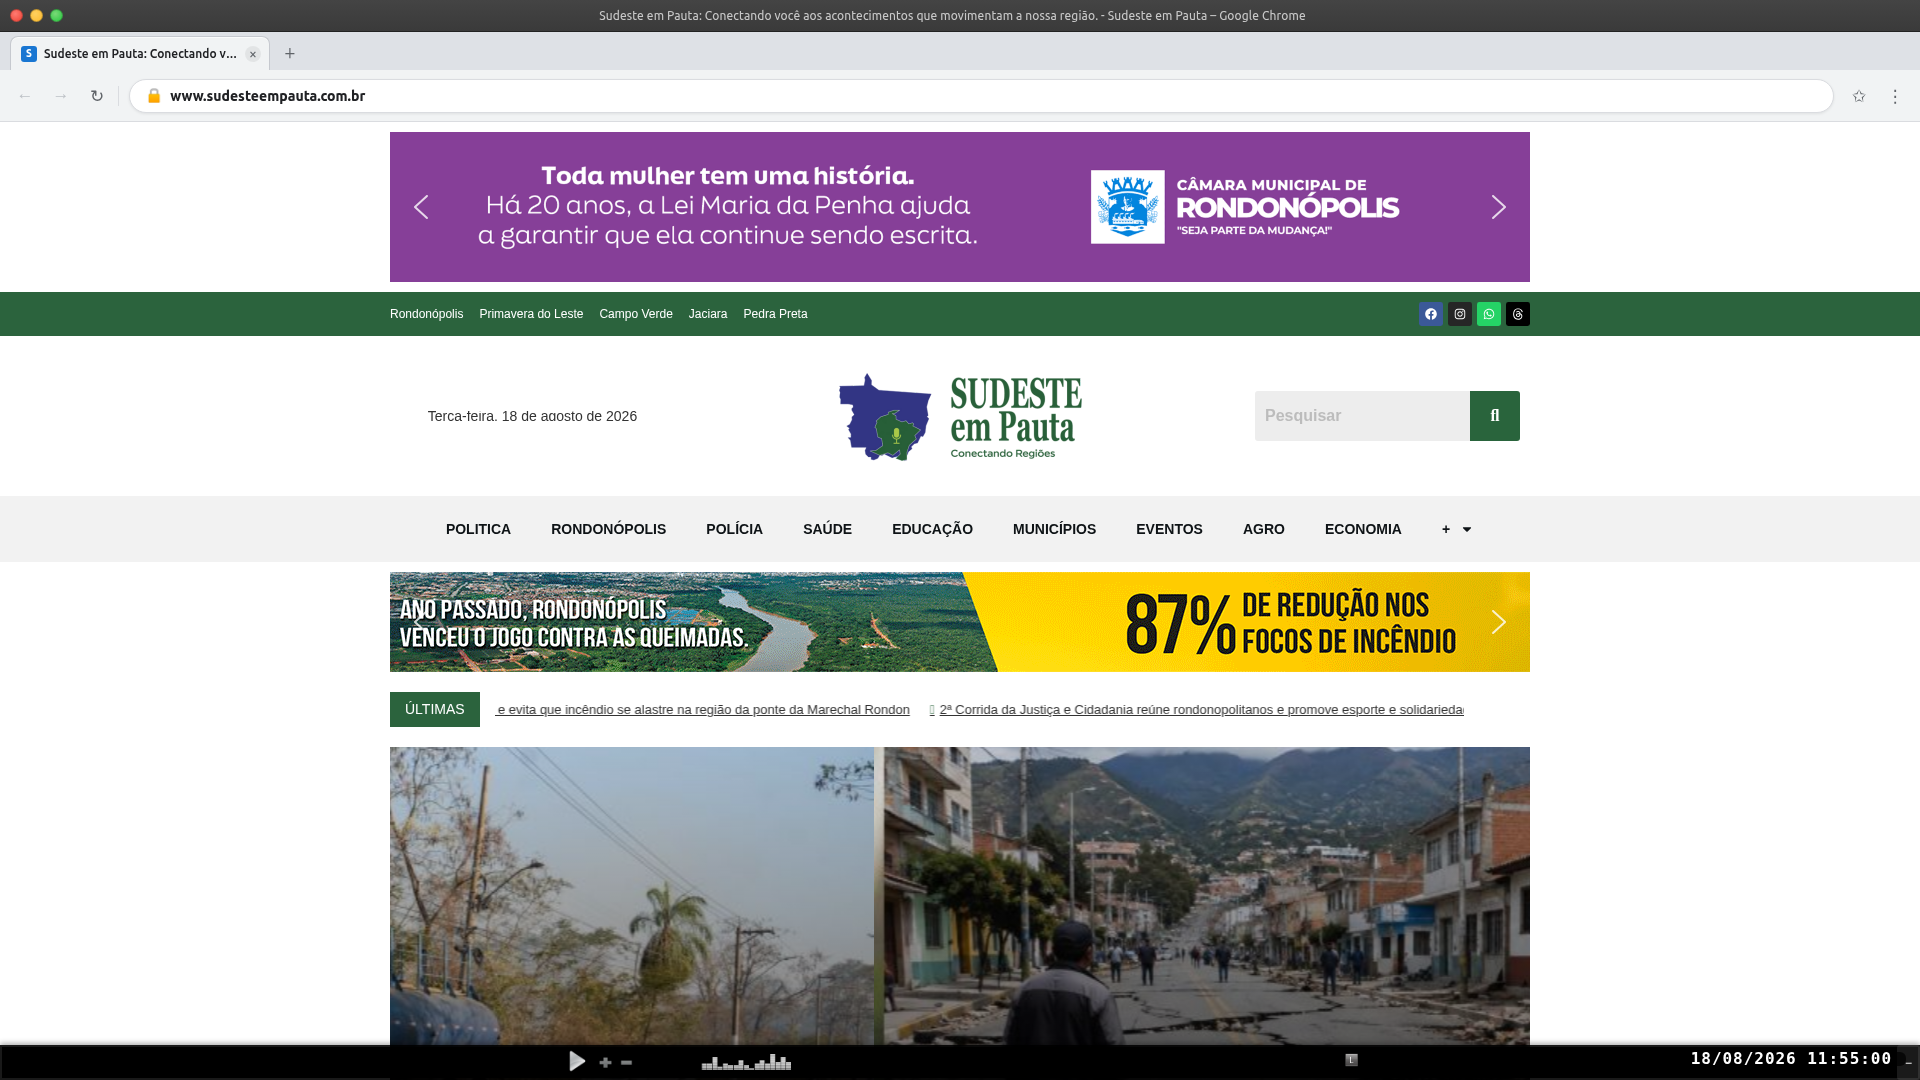This screenshot has height=1080, width=1920.
Task: Advance the queimadas banner with right arrow
Action: (1498, 622)
